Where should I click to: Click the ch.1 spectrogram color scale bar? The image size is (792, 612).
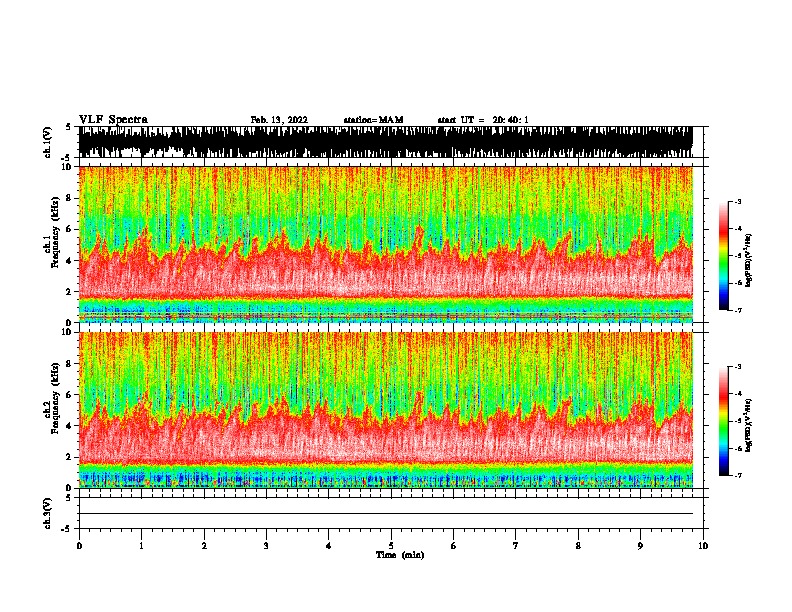point(723,256)
